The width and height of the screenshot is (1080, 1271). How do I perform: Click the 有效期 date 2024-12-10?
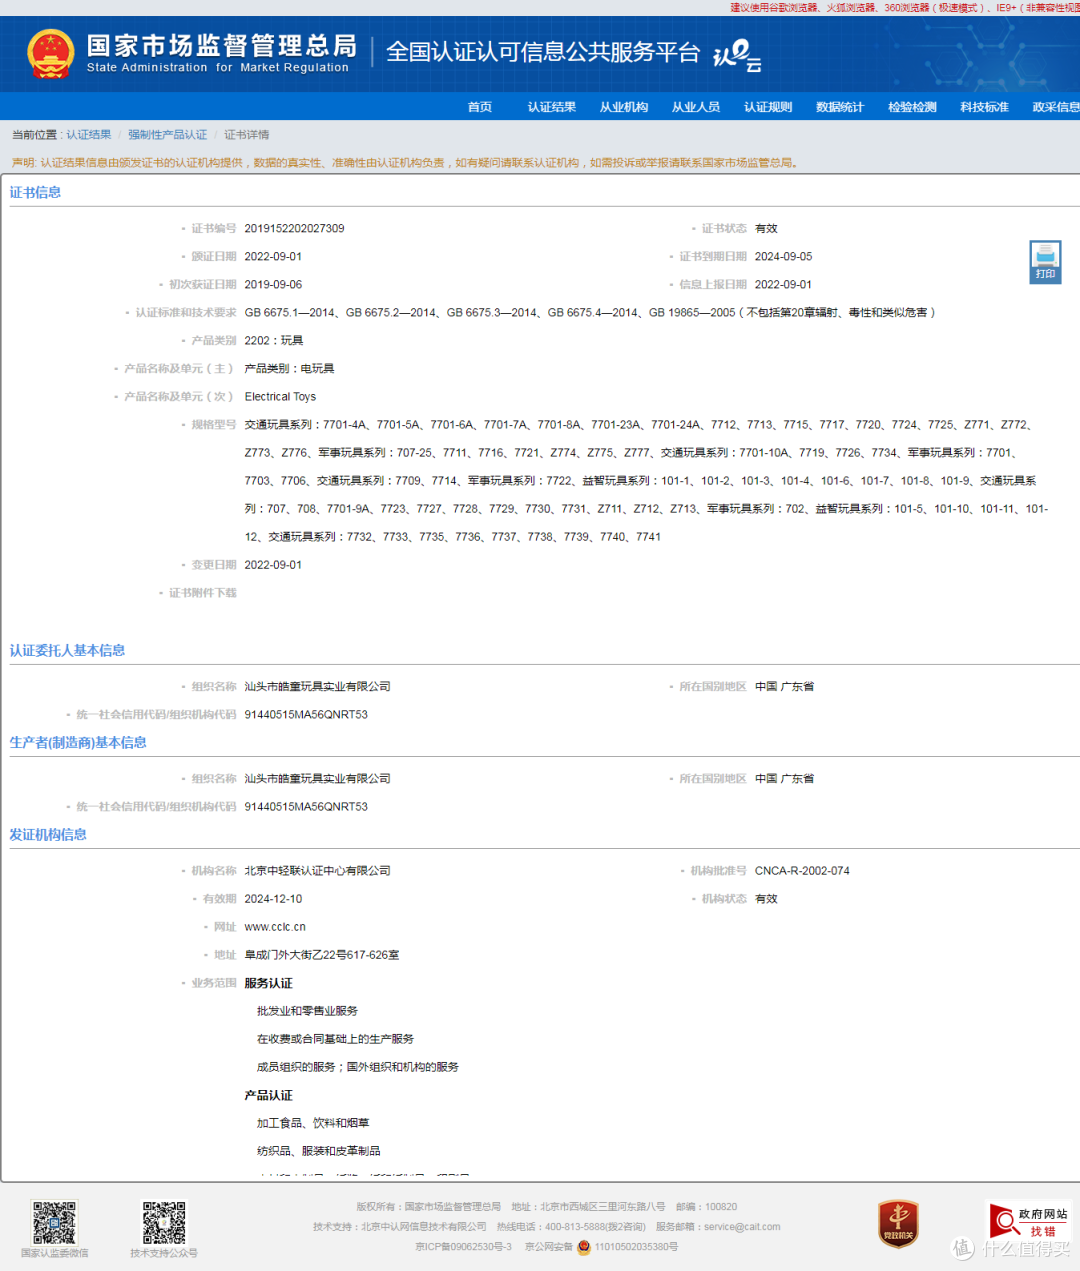click(273, 899)
